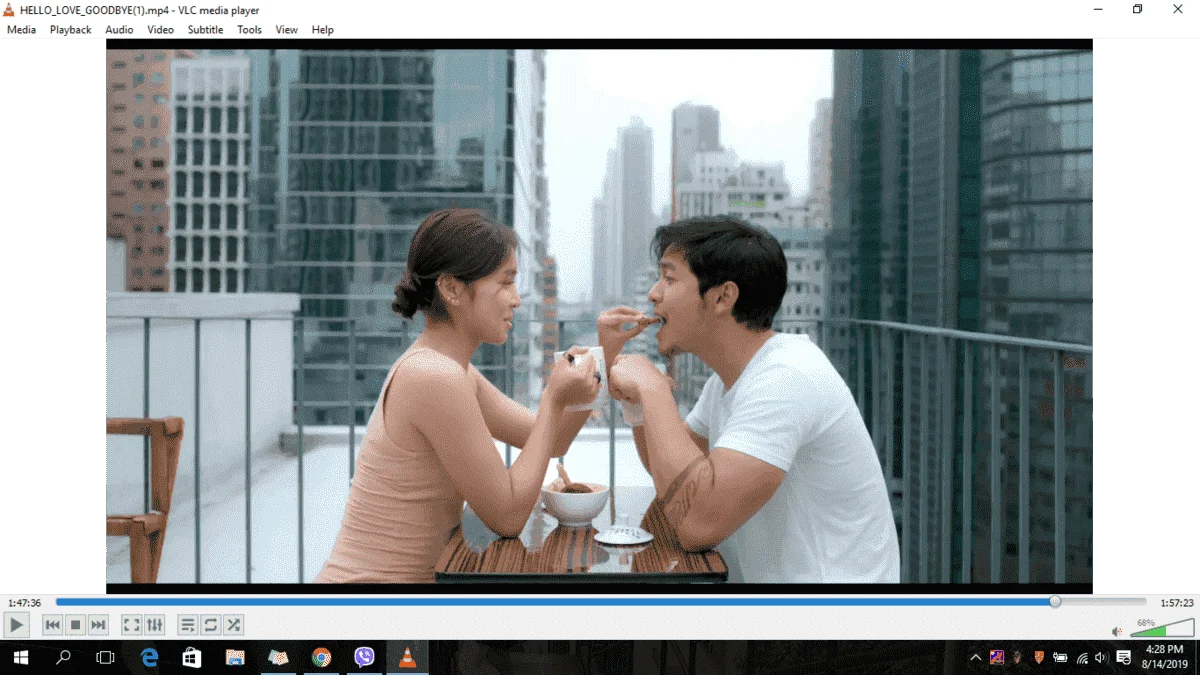Screen dimensions: 1200x675
Task: Click the Play button in VLC
Action: tap(16, 625)
